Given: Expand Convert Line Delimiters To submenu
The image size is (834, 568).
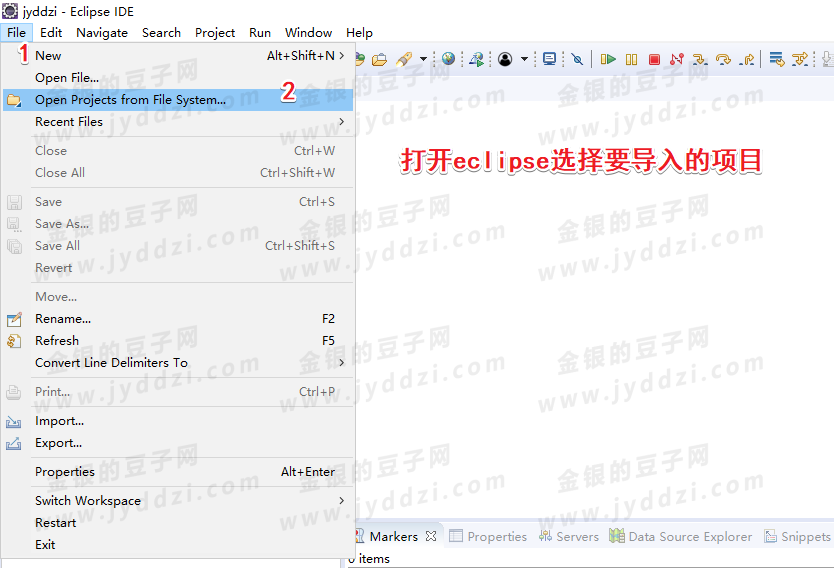Looking at the screenshot, I should (x=178, y=363).
